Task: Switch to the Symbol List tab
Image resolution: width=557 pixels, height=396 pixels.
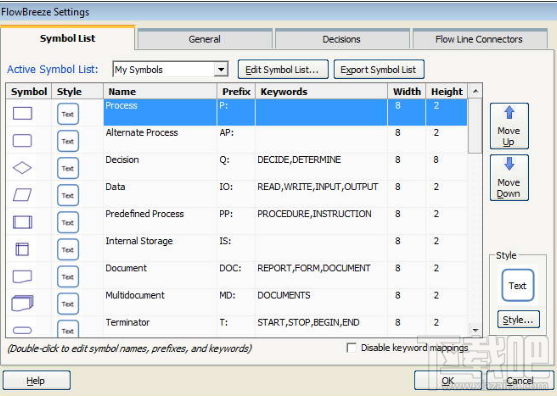Action: (x=67, y=38)
